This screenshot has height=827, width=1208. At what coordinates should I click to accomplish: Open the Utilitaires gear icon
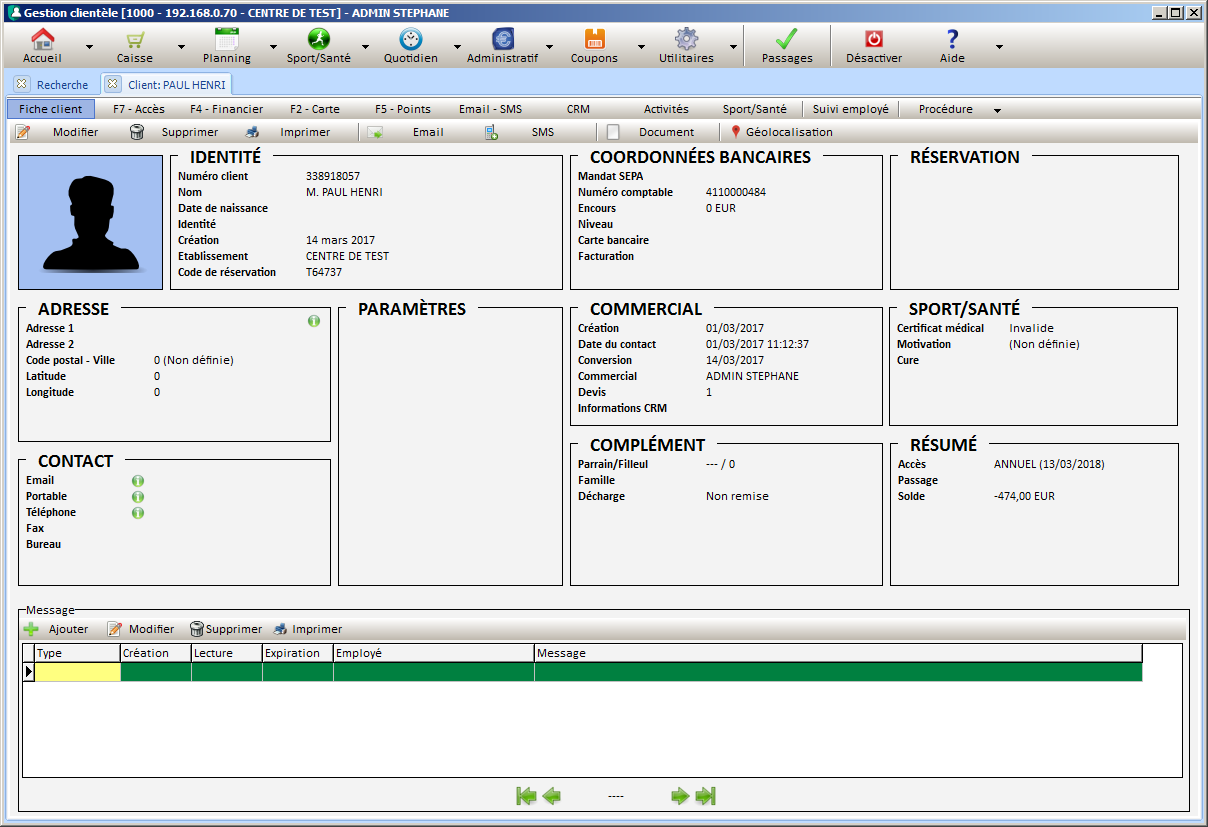point(686,39)
